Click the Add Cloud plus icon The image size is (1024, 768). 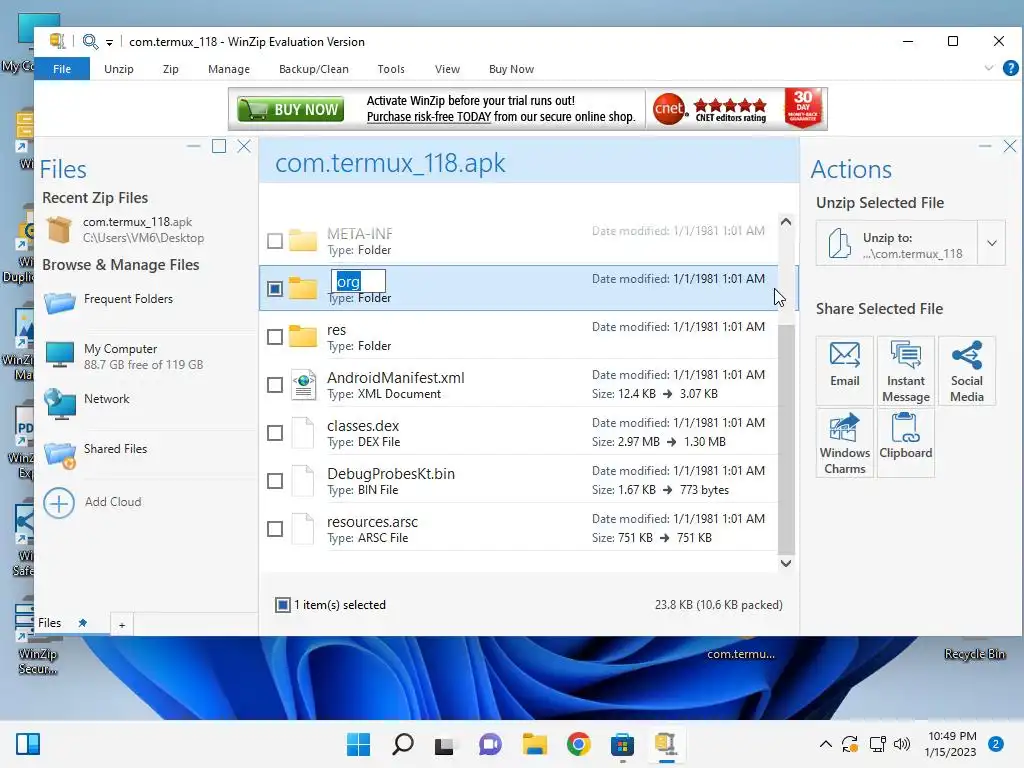[59, 503]
